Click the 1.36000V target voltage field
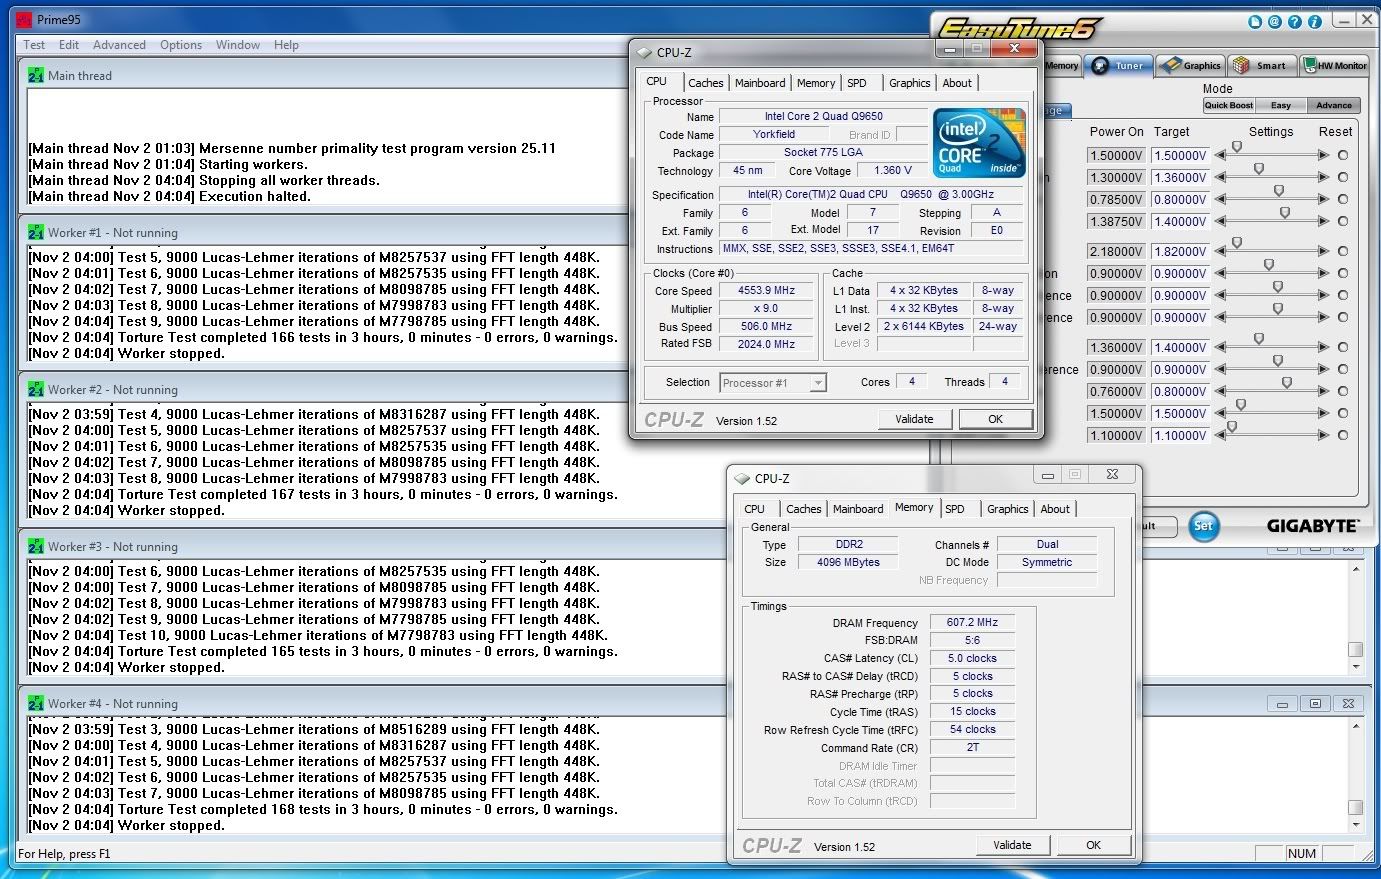 (1180, 177)
